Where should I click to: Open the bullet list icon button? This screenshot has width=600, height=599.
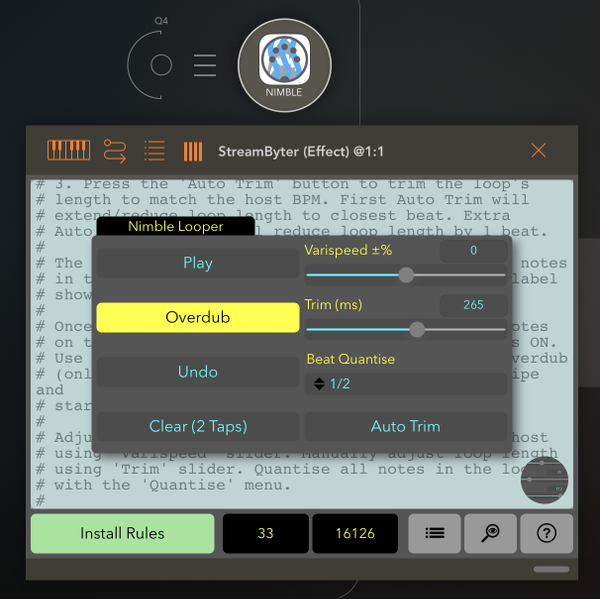(x=435, y=533)
